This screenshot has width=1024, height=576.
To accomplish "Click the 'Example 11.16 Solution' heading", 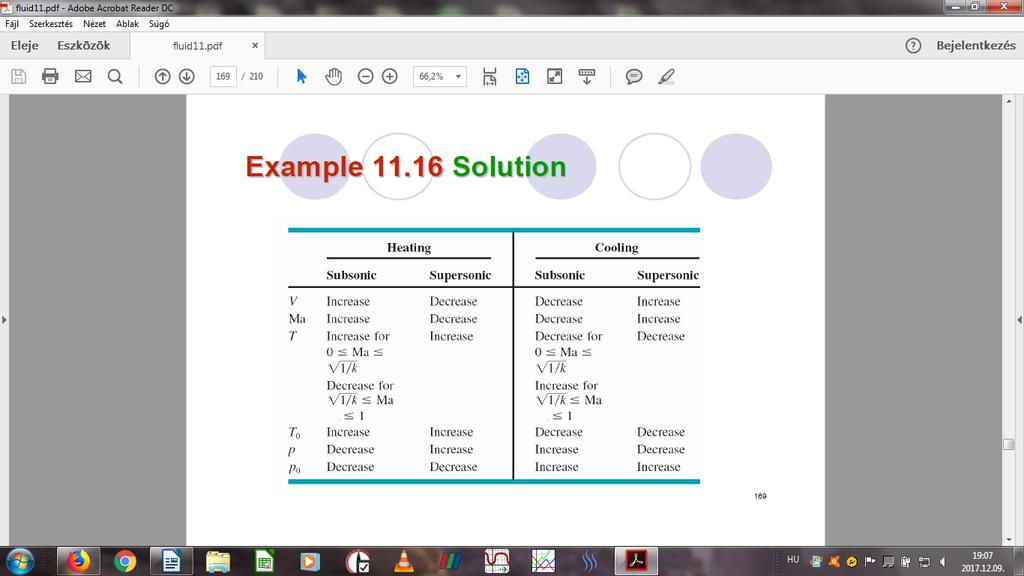I will (406, 167).
